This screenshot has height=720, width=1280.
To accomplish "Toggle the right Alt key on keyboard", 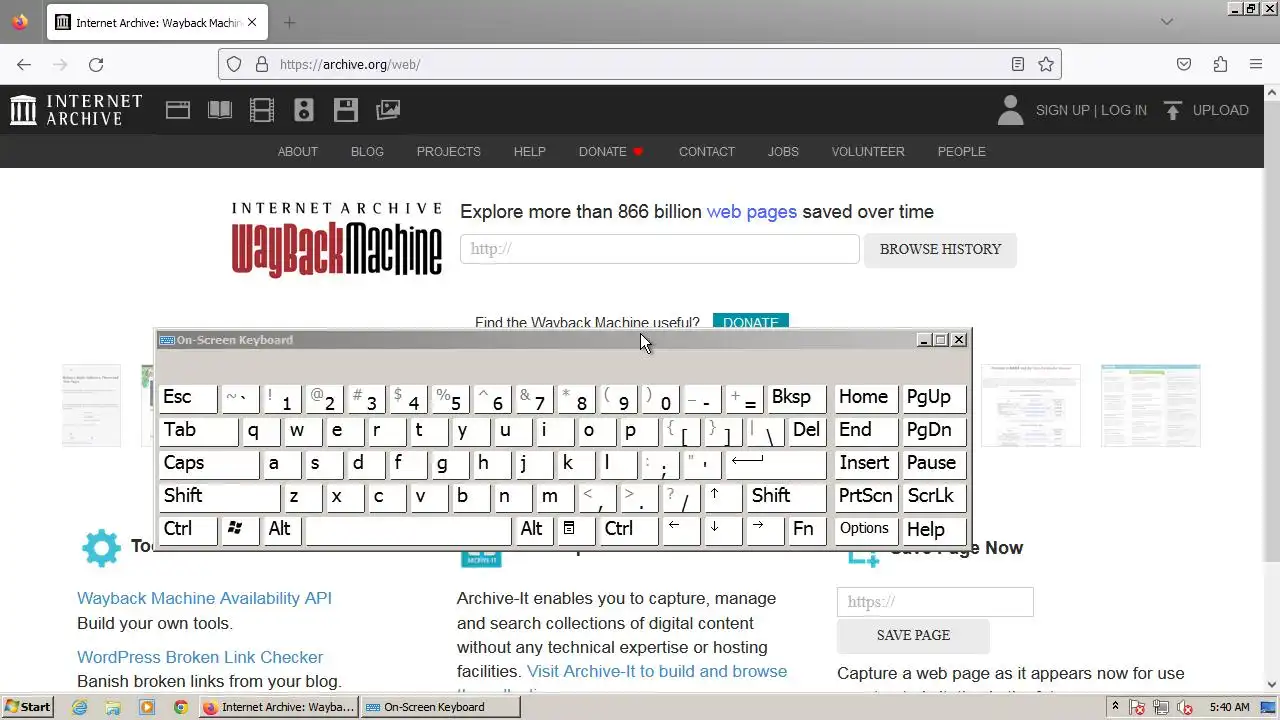I will coord(533,529).
